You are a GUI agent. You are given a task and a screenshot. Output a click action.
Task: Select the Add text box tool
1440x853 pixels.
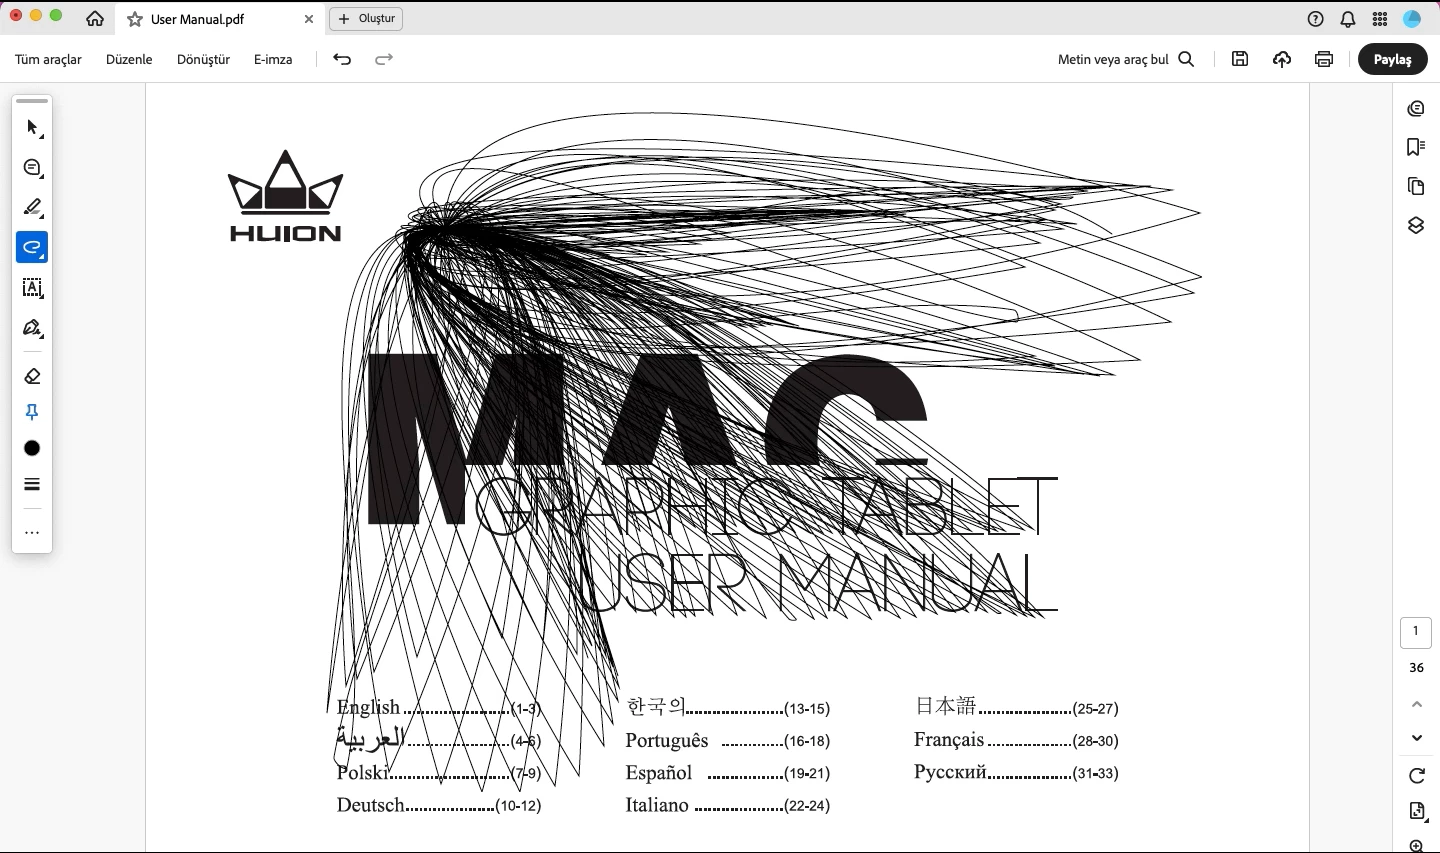[x=32, y=288]
